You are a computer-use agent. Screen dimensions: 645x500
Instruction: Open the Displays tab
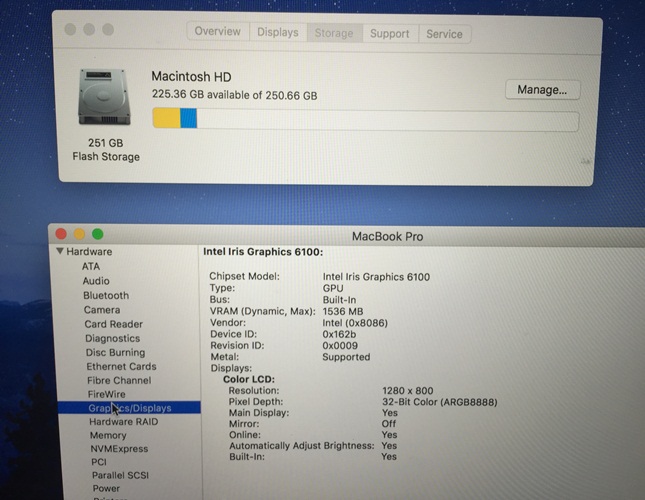coord(278,32)
